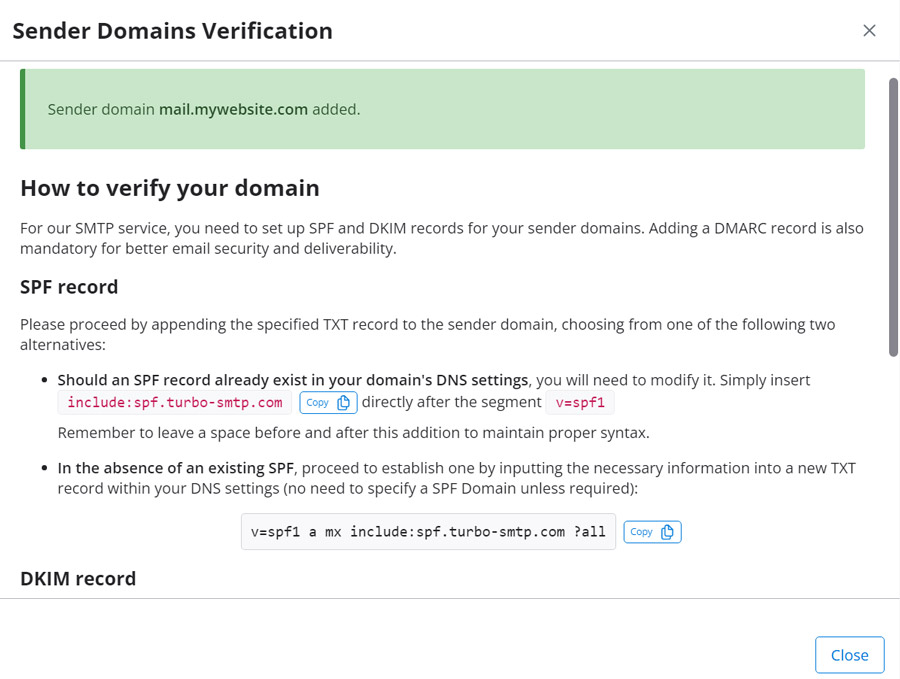Click 'In the absence of an existing SPF' text
This screenshot has height=679, width=900.
coord(176,468)
